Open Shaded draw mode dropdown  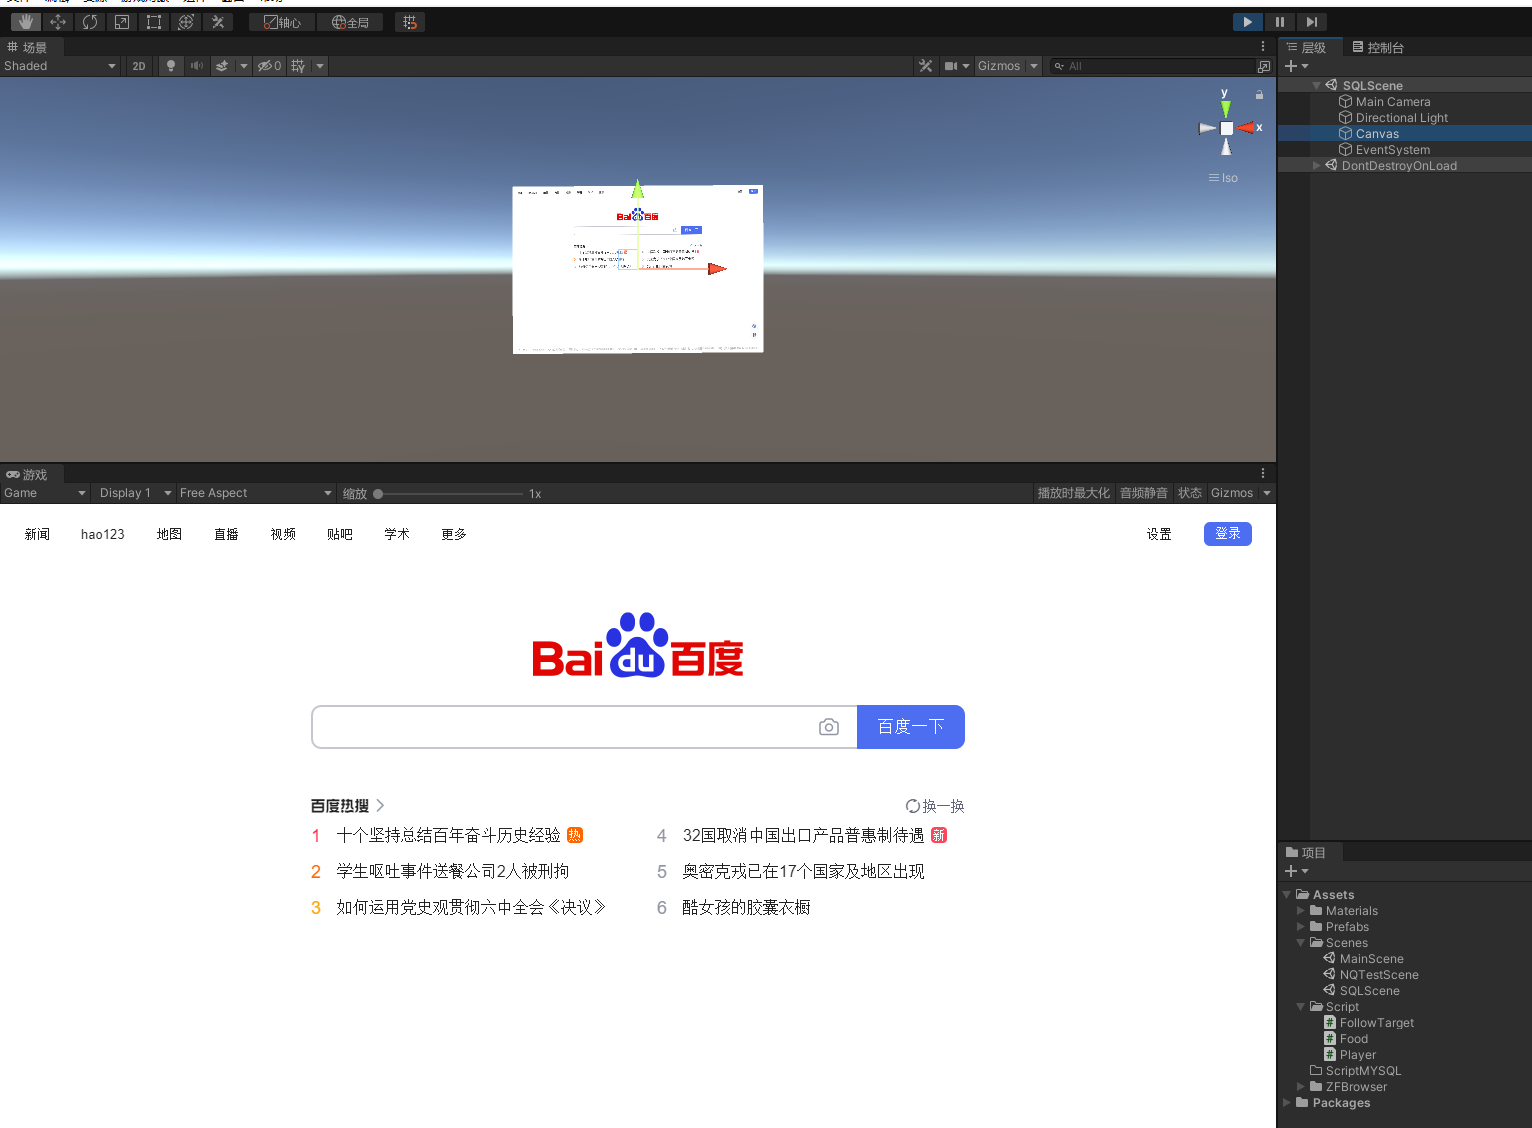coord(60,66)
